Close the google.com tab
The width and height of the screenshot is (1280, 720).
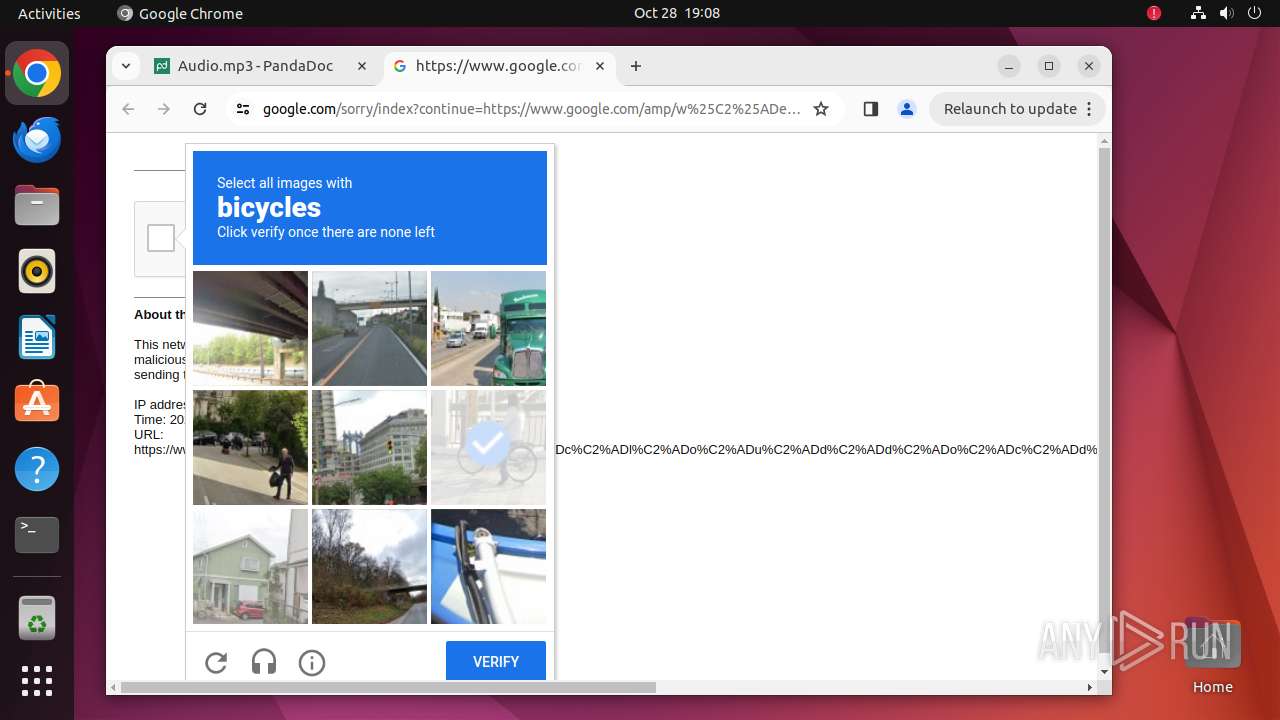(x=600, y=66)
